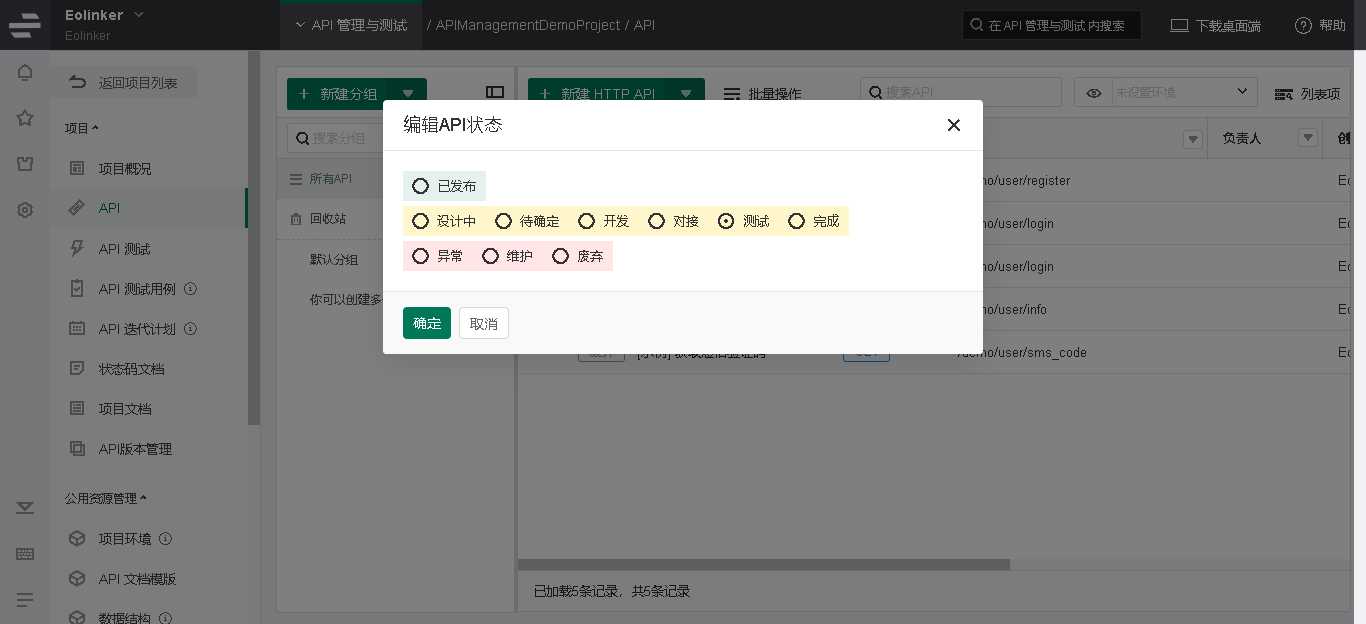This screenshot has width=1366, height=624.
Task: Click the global search field in header
Action: 1051,25
